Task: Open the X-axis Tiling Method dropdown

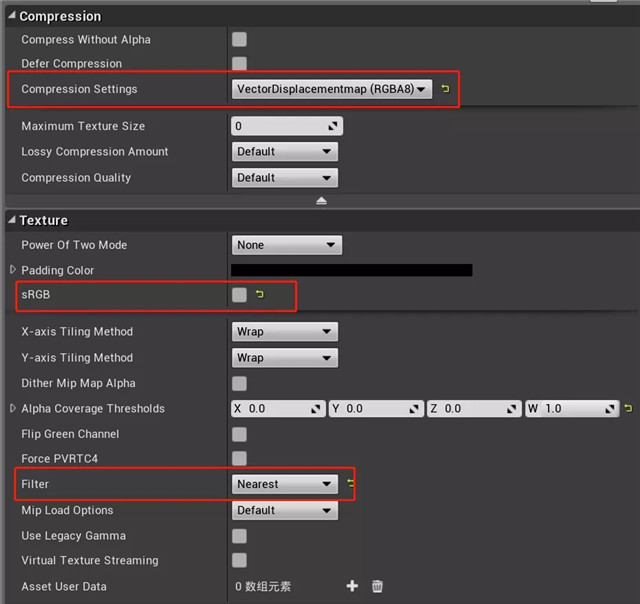Action: point(284,332)
